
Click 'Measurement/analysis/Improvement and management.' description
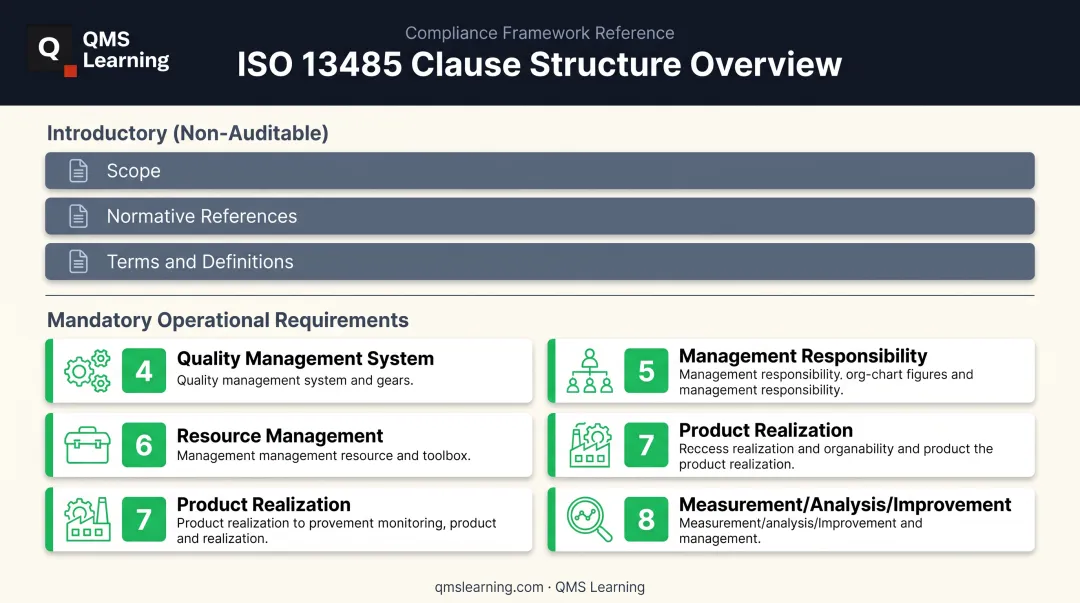[800, 531]
